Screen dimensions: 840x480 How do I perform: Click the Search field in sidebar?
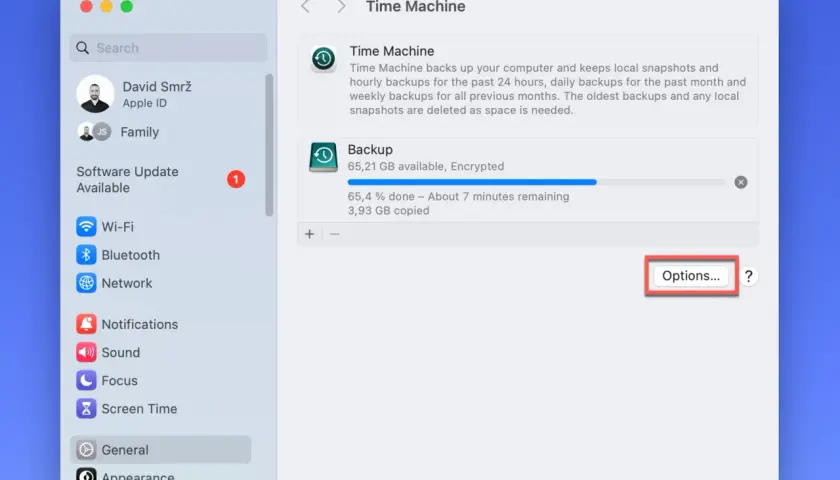coord(168,48)
